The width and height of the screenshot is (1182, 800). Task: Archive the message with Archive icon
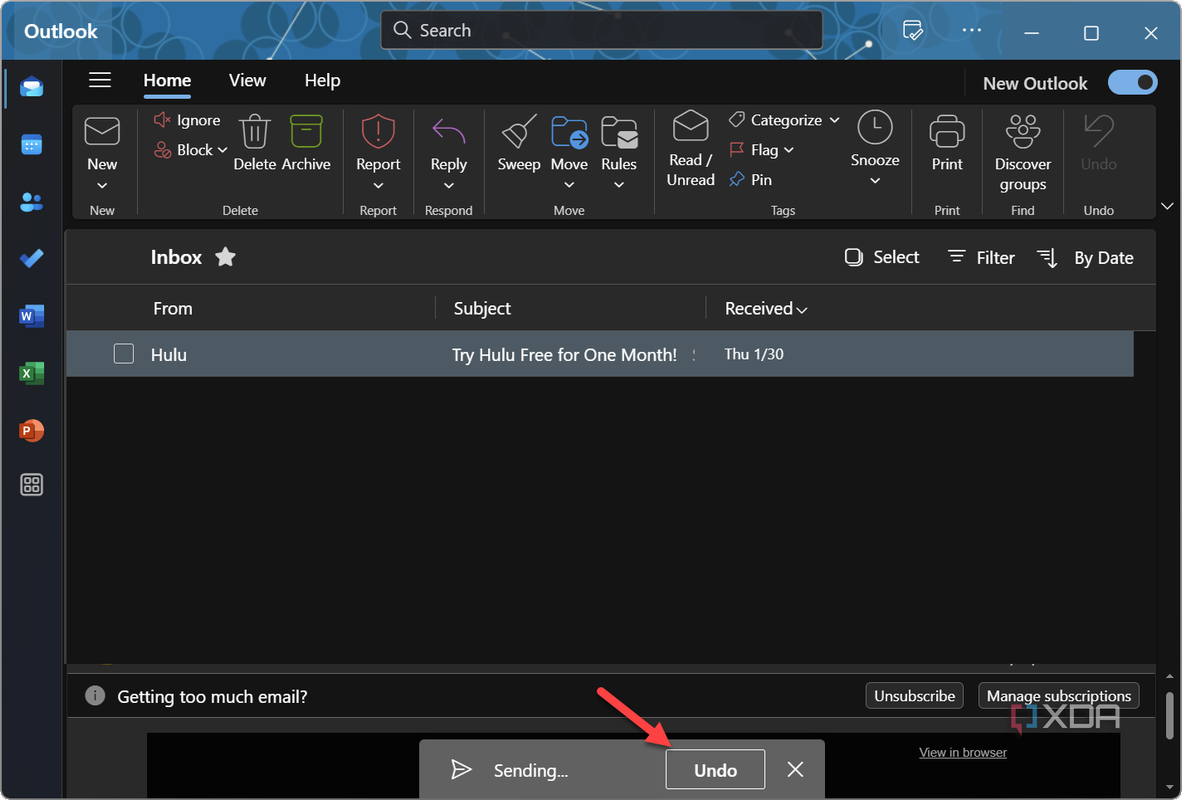(306, 132)
